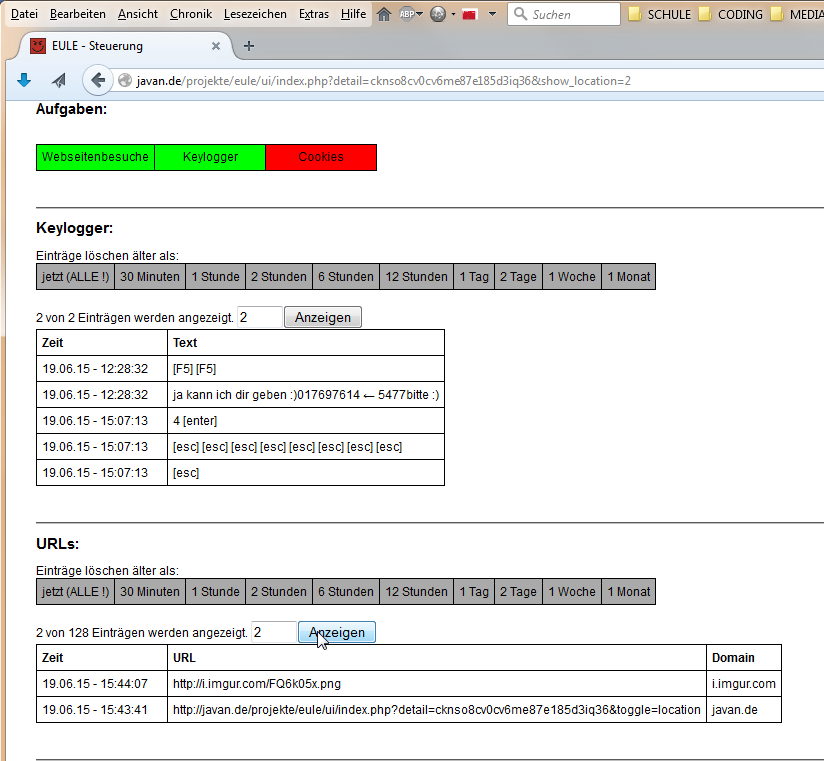Open the MEDIA bookmark folder
The width and height of the screenshot is (824, 761).
[x=797, y=14]
